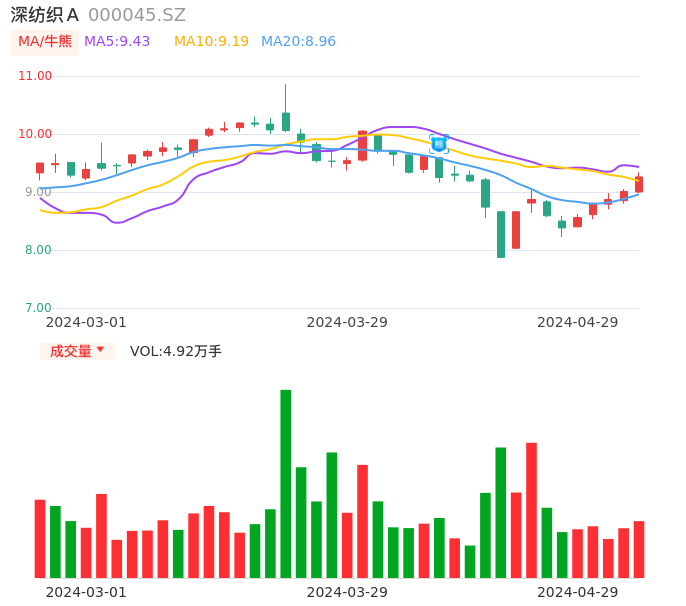Click the last red candlestick on the right
The image size is (686, 606).
(639, 184)
